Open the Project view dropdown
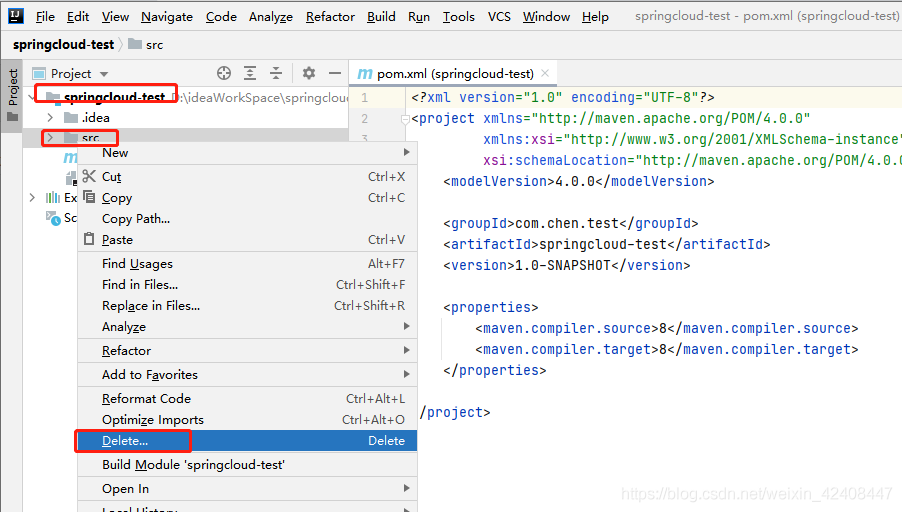Image resolution: width=902 pixels, height=512 pixels. [x=103, y=74]
